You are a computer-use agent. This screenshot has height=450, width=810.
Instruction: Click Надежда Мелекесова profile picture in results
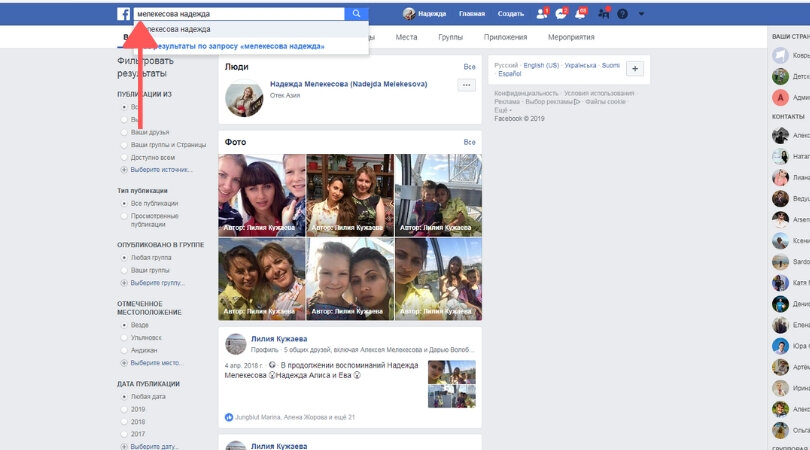[244, 98]
